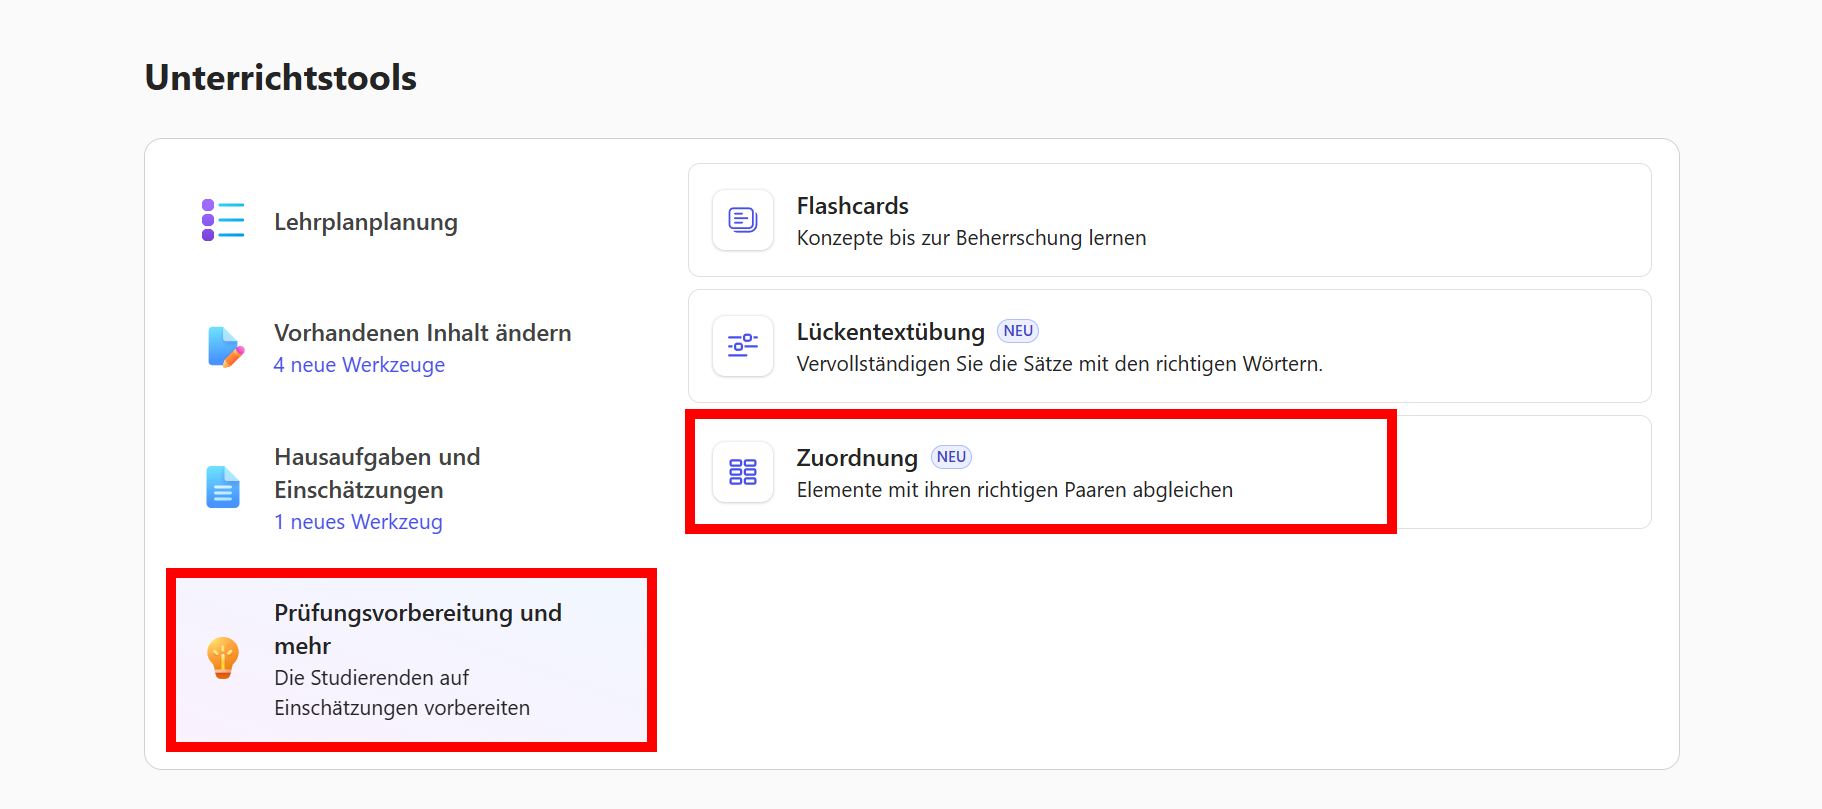Viewport: 1822px width, 809px height.
Task: Click the NEU badge beside Lückentextübung
Action: [1018, 331]
